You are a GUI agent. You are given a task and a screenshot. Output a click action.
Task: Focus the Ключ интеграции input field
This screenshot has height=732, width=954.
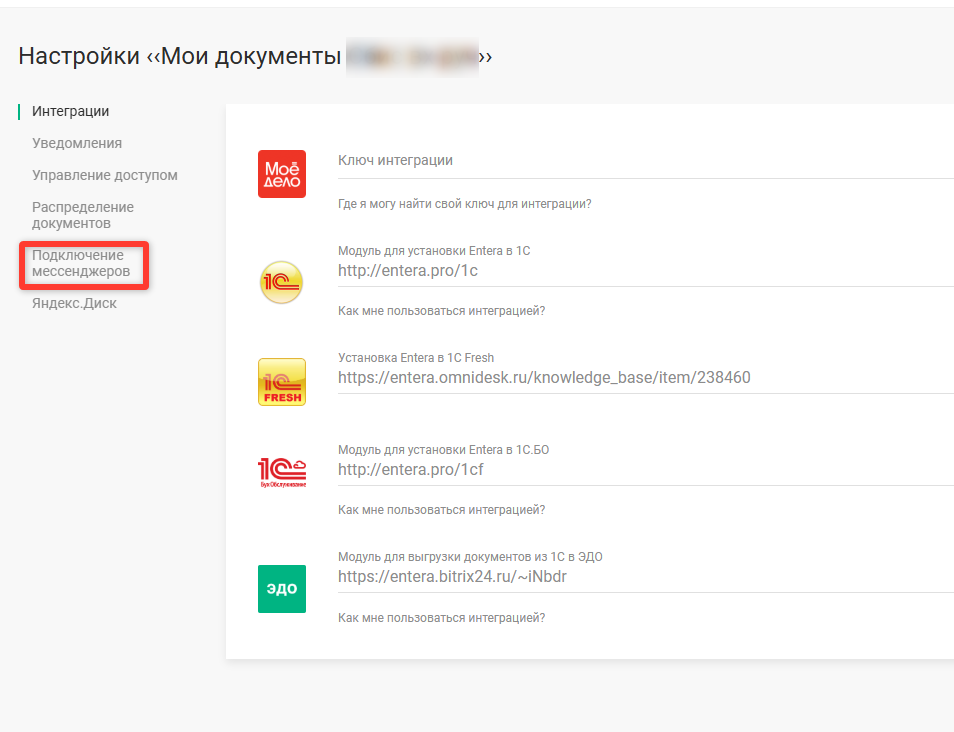point(646,161)
